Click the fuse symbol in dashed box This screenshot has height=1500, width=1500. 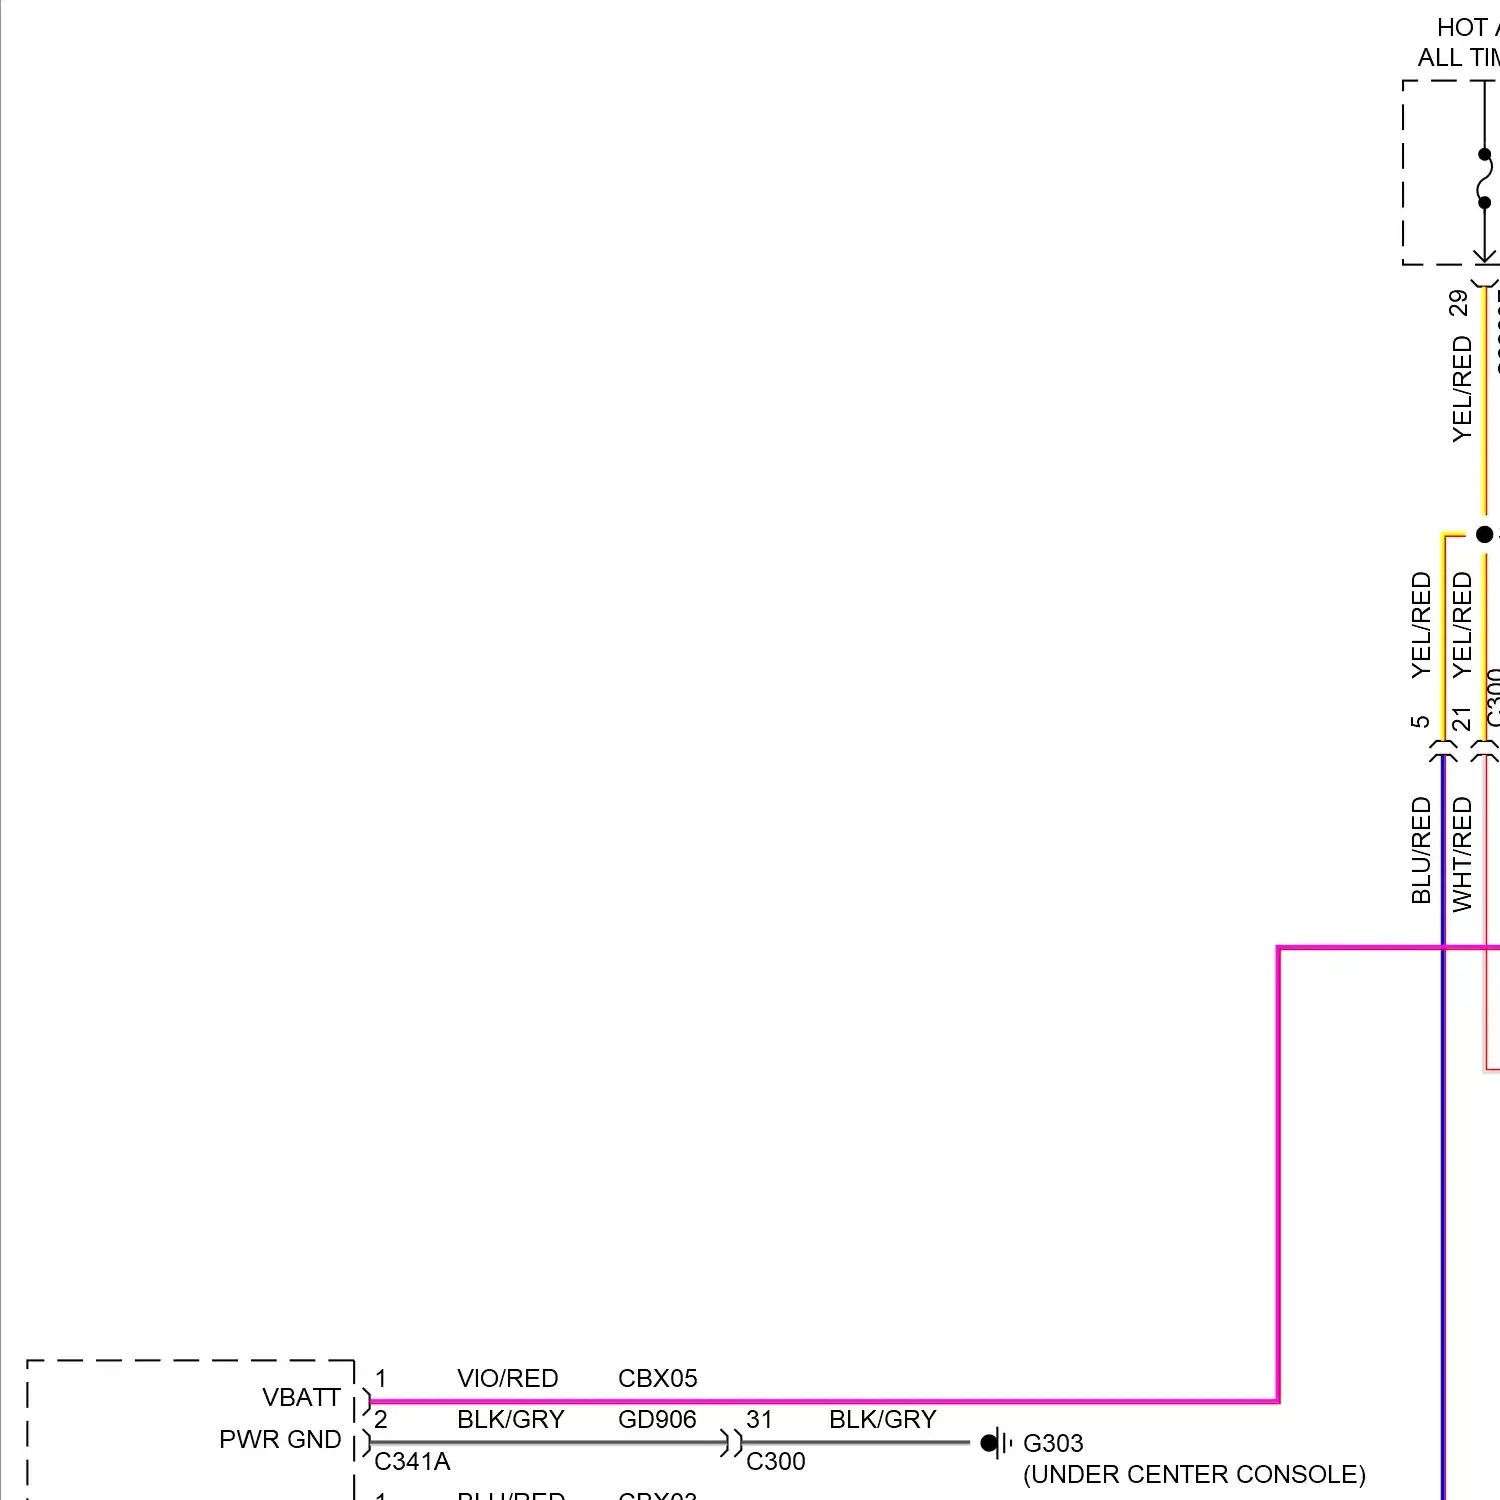pyautogui.click(x=1485, y=179)
